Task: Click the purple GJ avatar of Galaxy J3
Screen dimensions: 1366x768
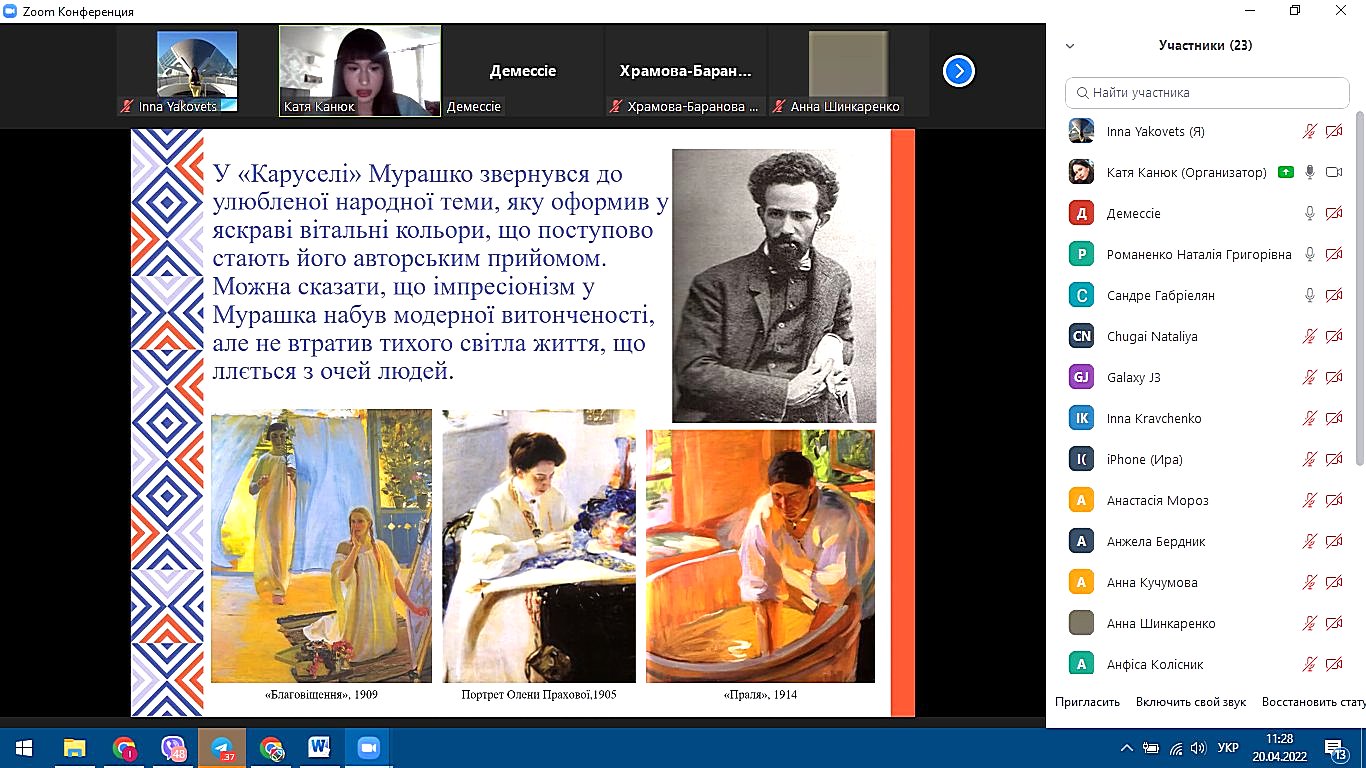Action: coord(1081,377)
